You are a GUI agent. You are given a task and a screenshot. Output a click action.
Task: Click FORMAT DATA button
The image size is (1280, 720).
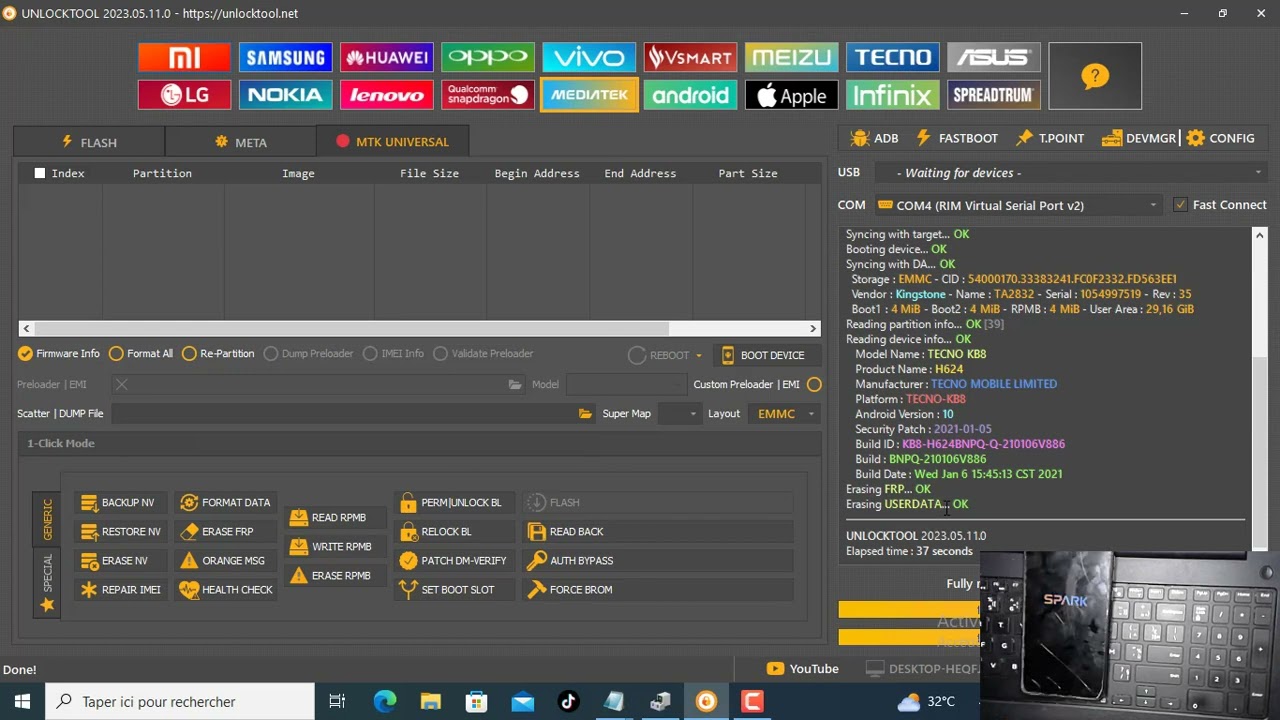click(x=225, y=503)
